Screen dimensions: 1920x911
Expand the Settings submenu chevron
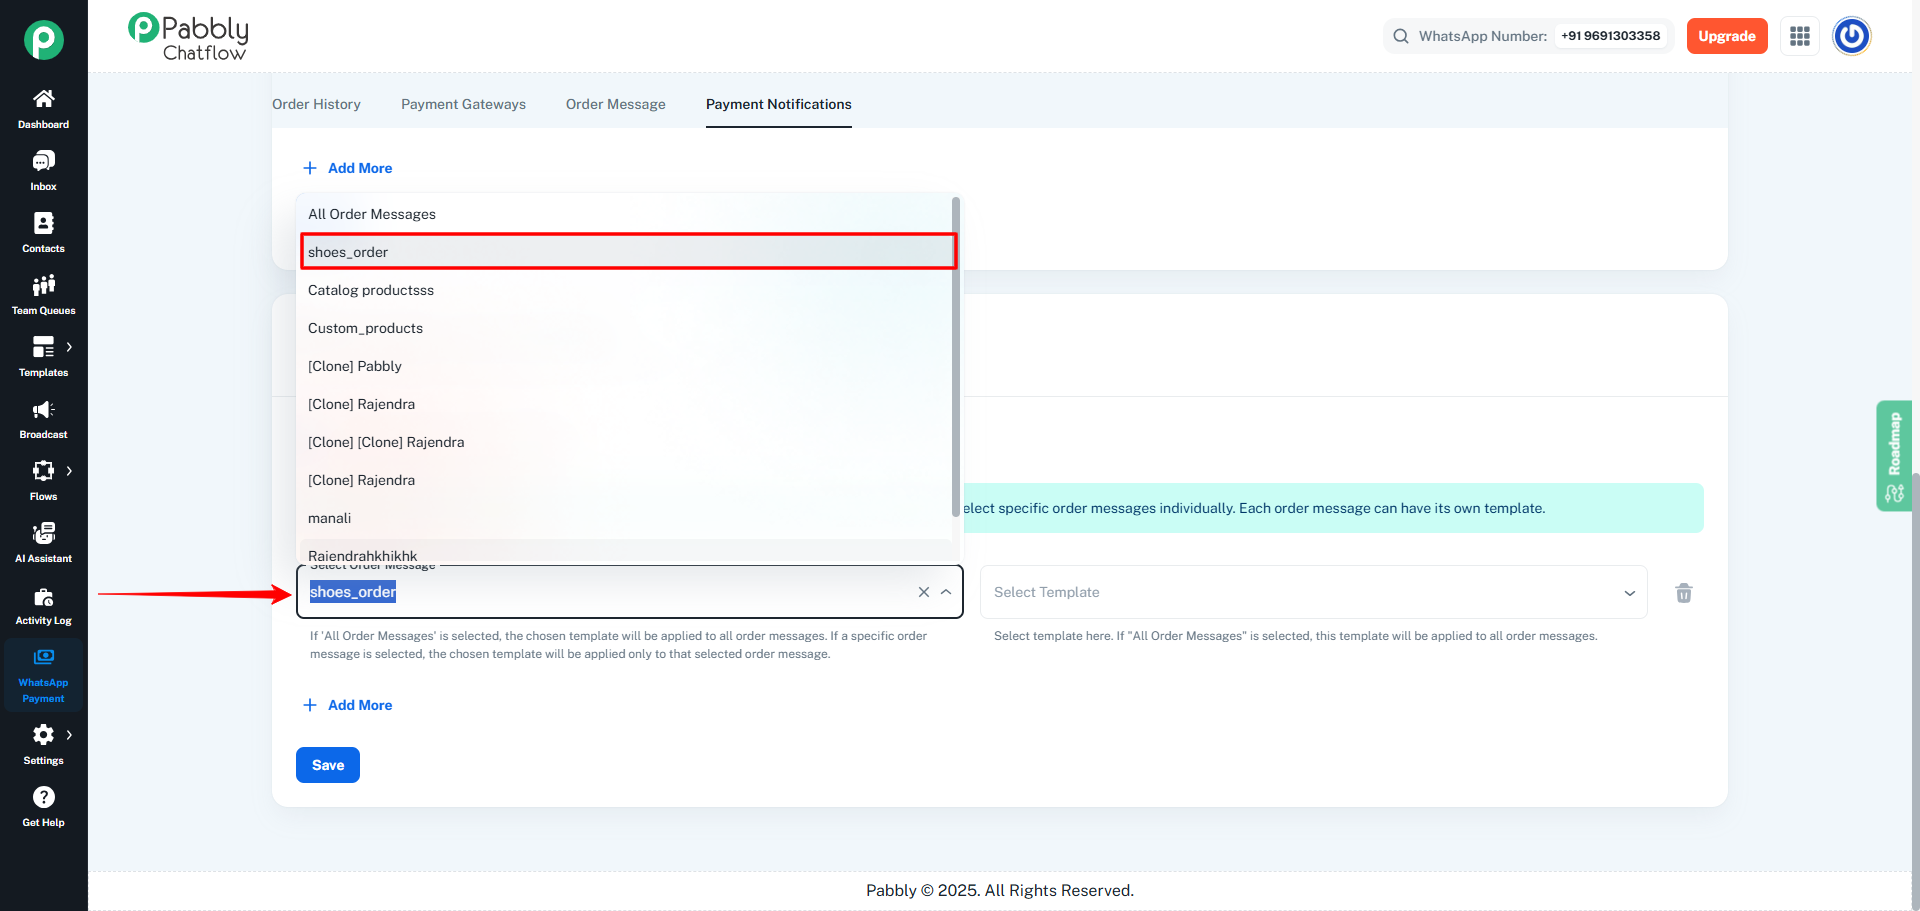[x=69, y=735]
